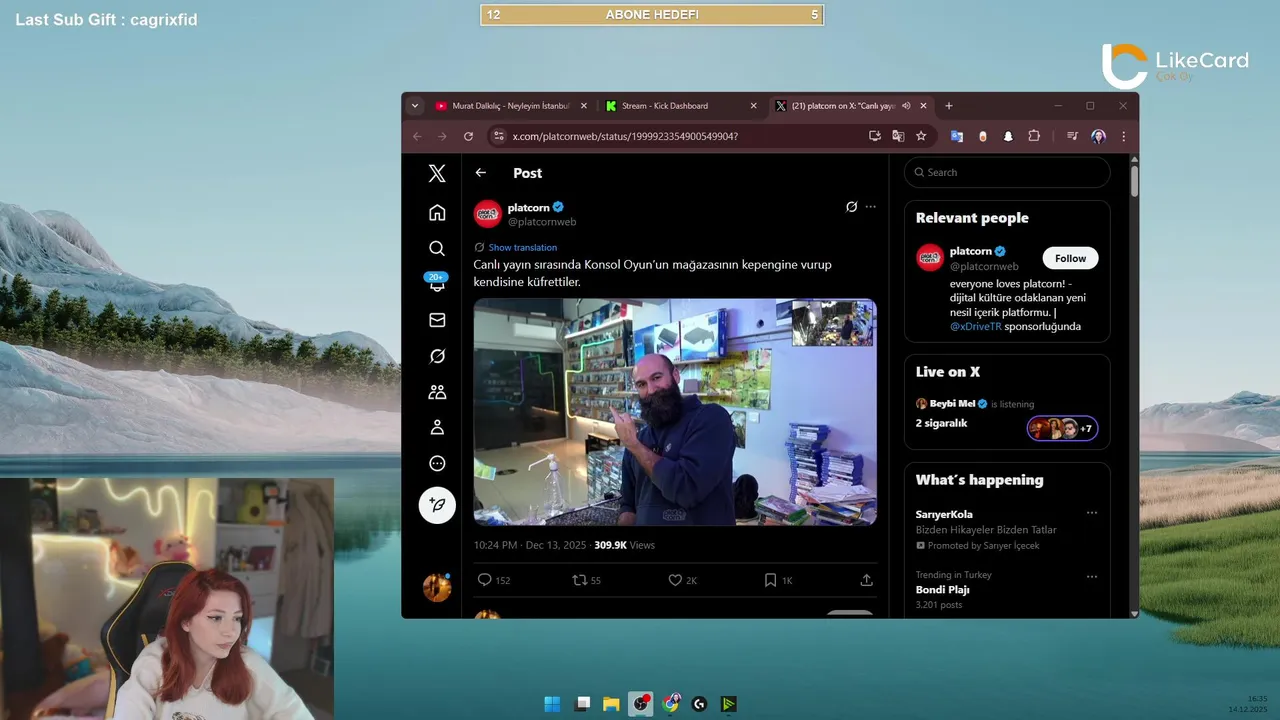Click the post timestamp 10:24 PM

click(x=531, y=545)
